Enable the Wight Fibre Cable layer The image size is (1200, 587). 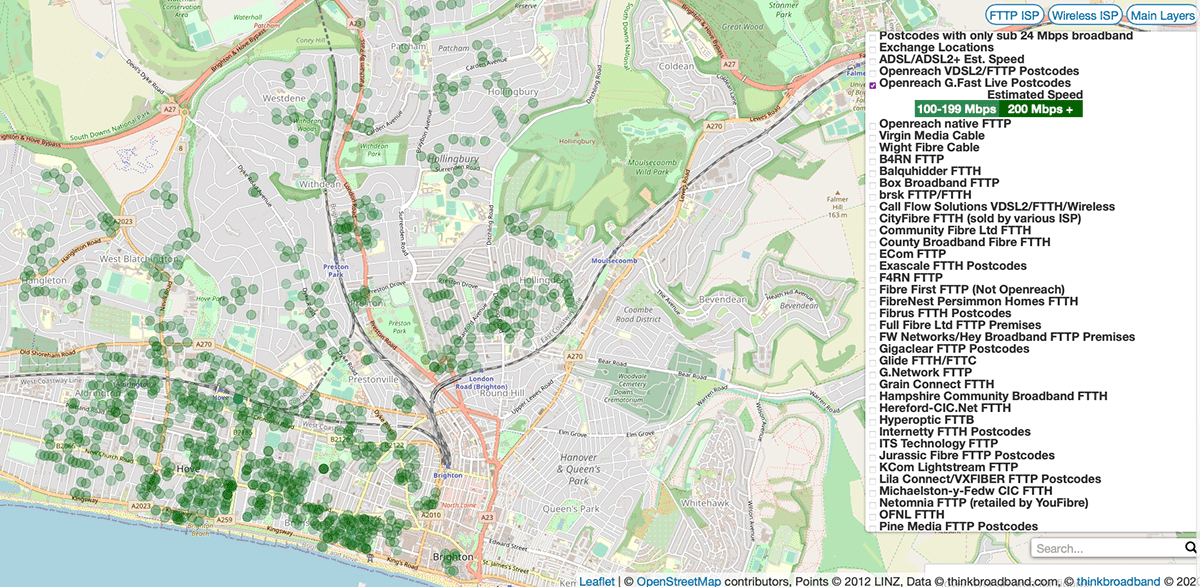(x=873, y=148)
